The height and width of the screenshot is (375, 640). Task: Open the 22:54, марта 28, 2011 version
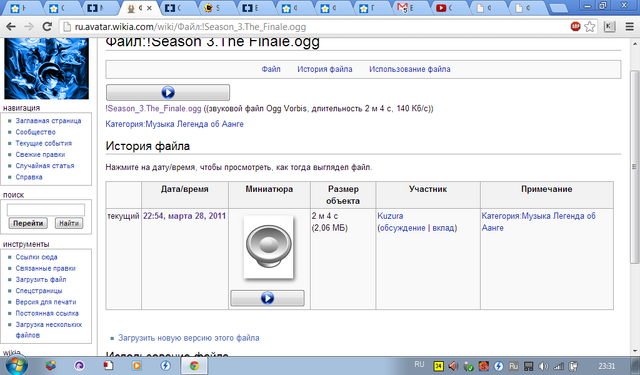[x=184, y=216]
